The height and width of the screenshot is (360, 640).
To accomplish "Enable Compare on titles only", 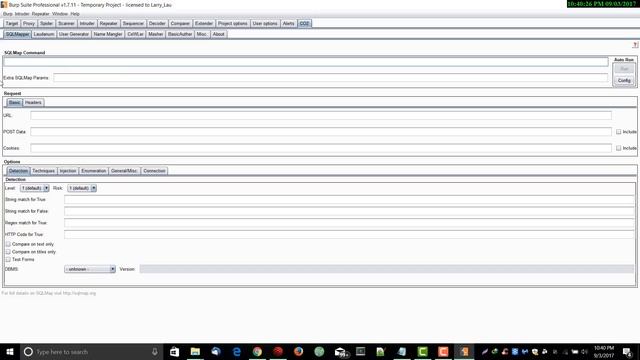I will [x=8, y=251].
